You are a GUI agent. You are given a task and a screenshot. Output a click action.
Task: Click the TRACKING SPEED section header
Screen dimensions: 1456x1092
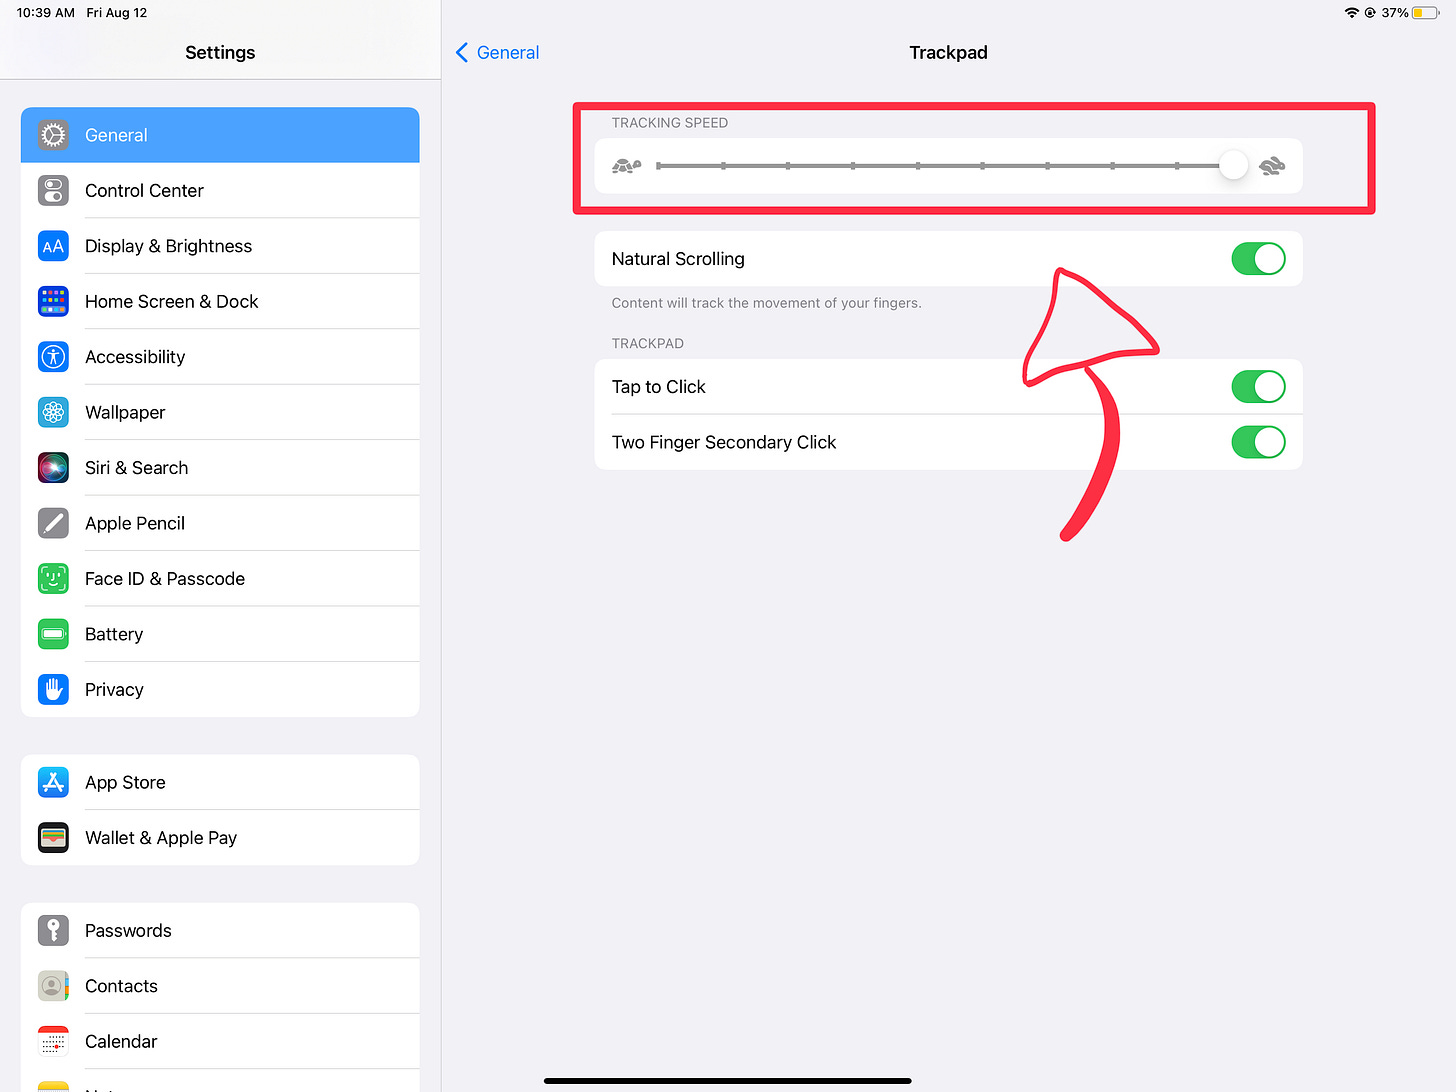[670, 123]
